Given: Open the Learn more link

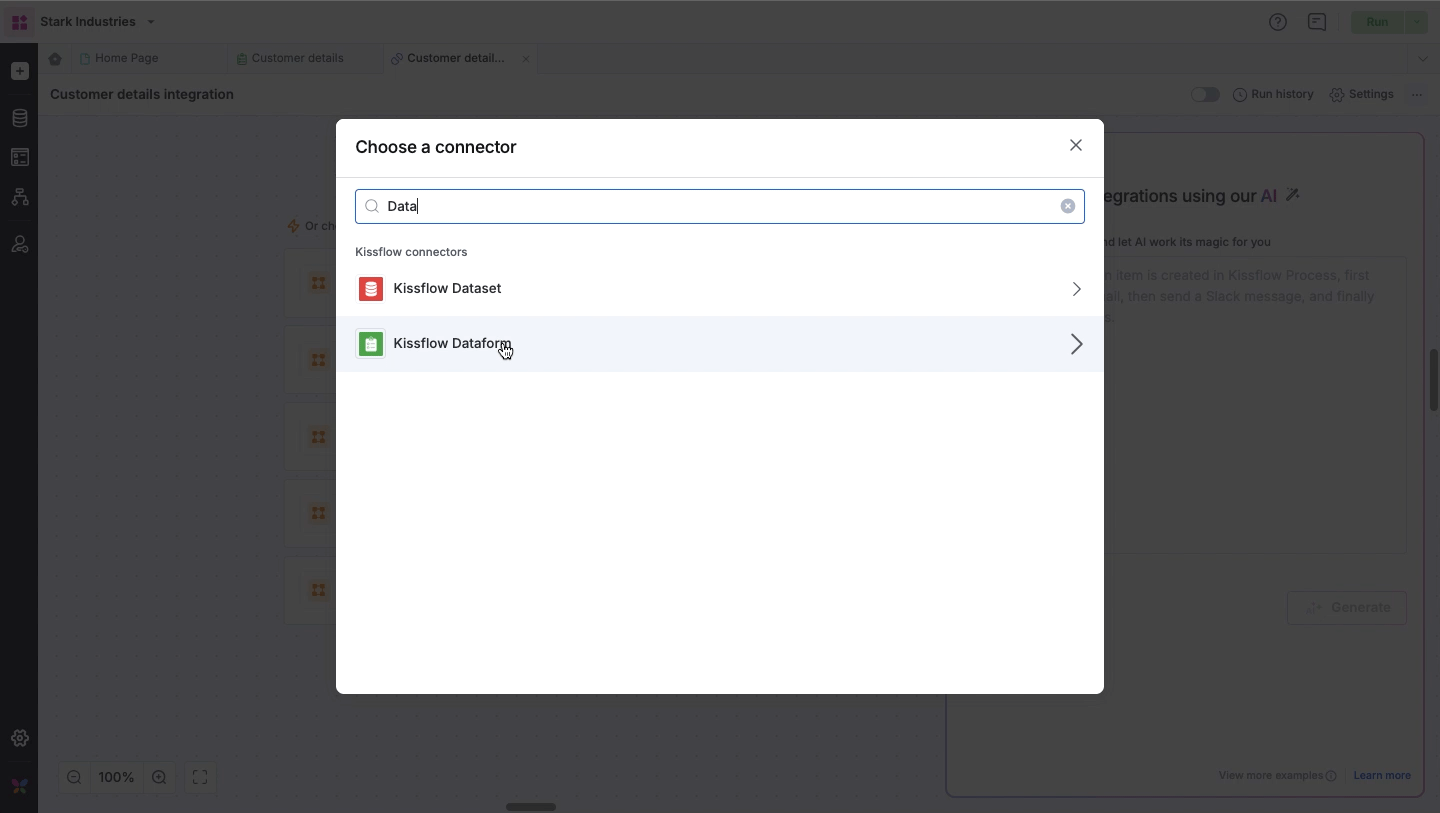Looking at the screenshot, I should [1382, 775].
